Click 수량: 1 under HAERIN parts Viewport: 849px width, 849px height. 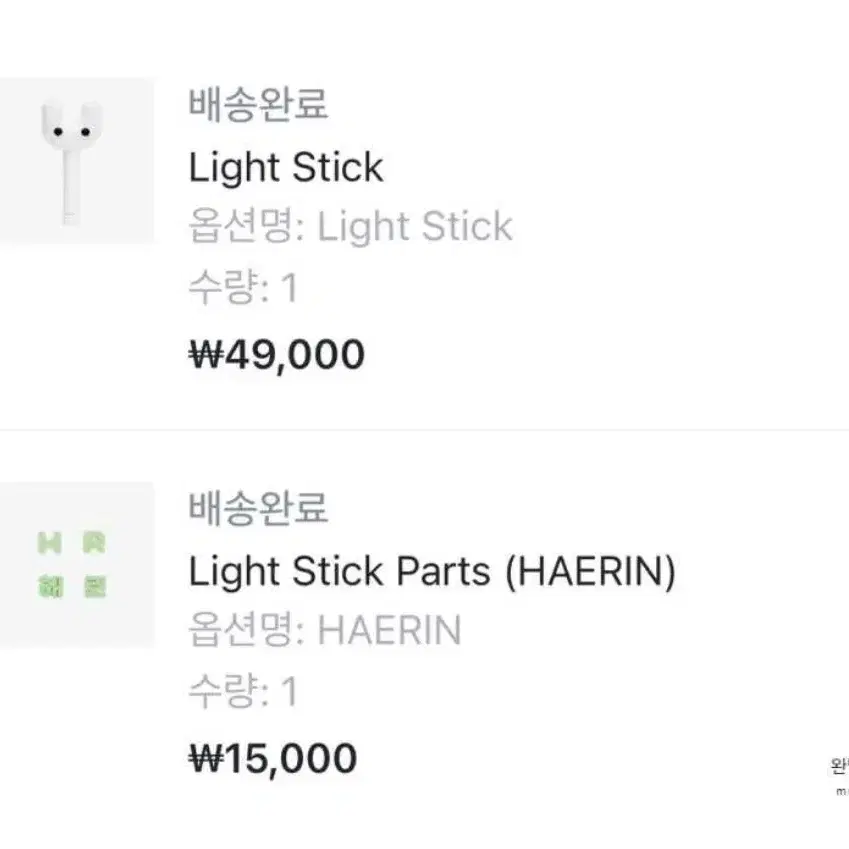[x=243, y=691]
